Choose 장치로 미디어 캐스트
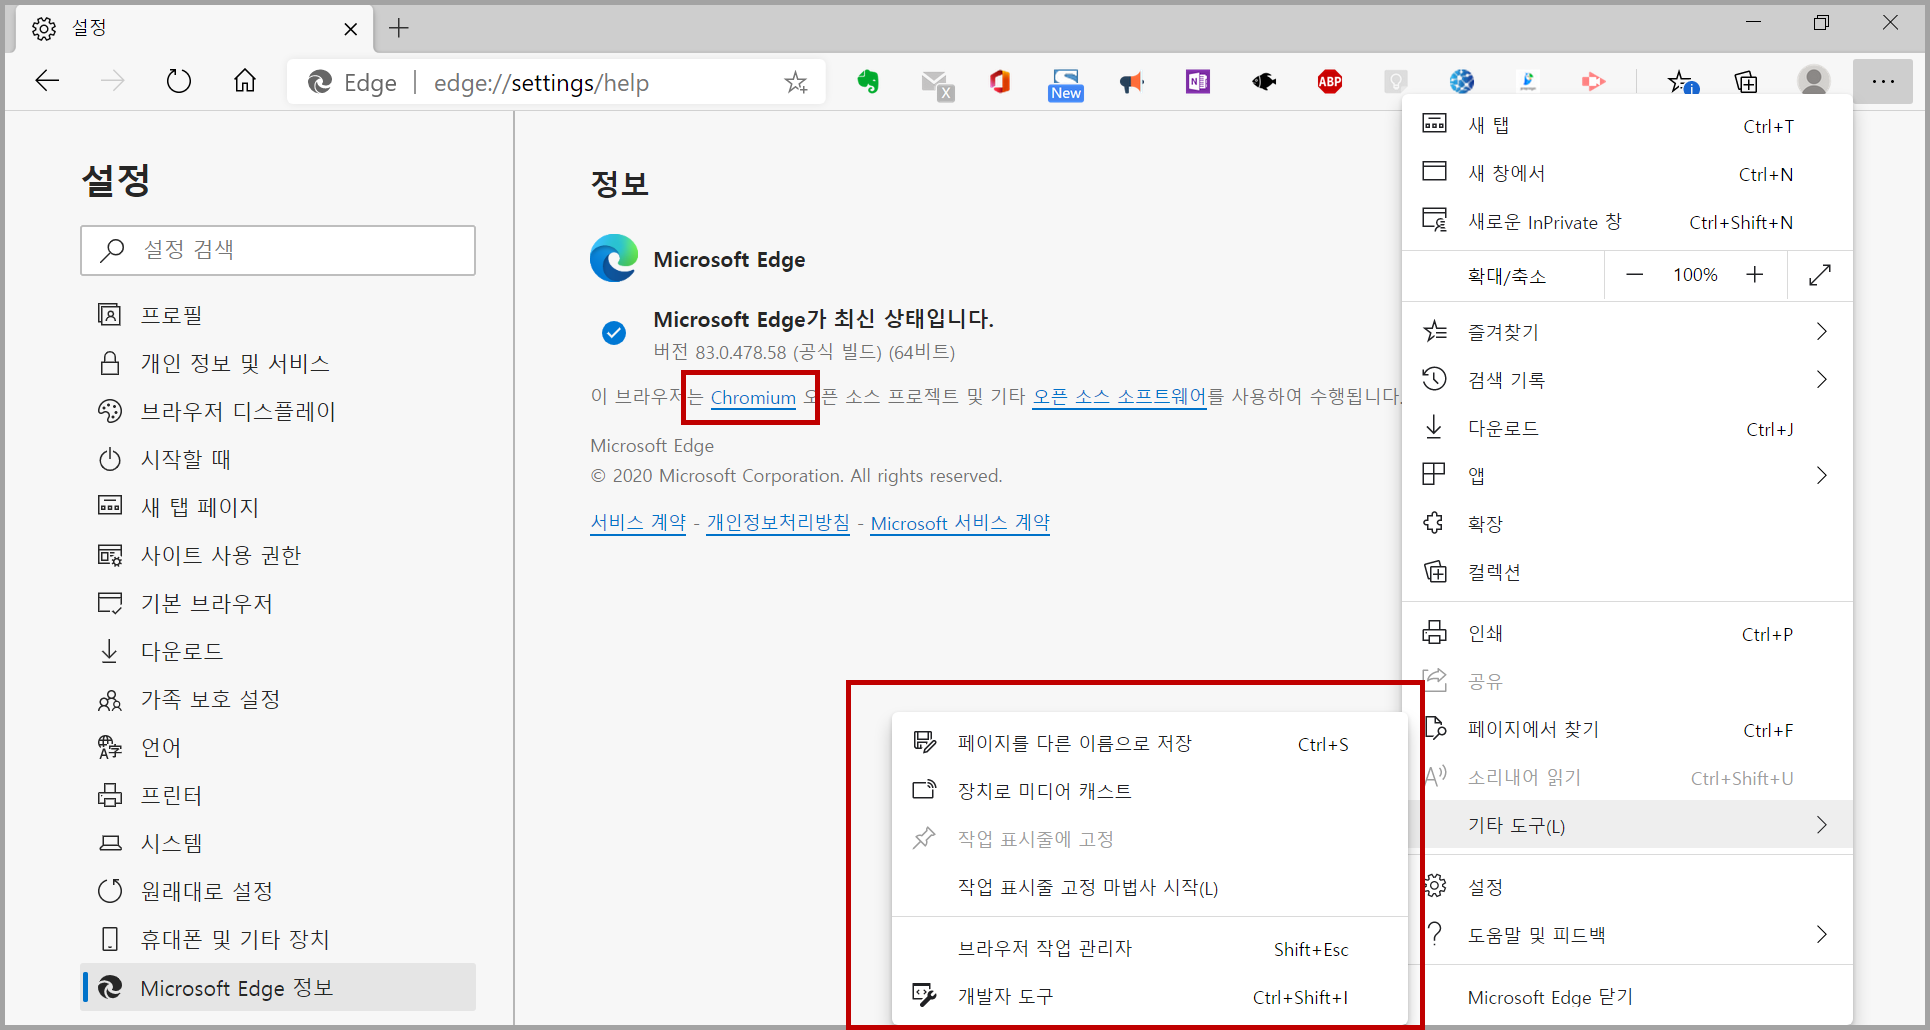This screenshot has height=1030, width=1930. tap(1150, 791)
